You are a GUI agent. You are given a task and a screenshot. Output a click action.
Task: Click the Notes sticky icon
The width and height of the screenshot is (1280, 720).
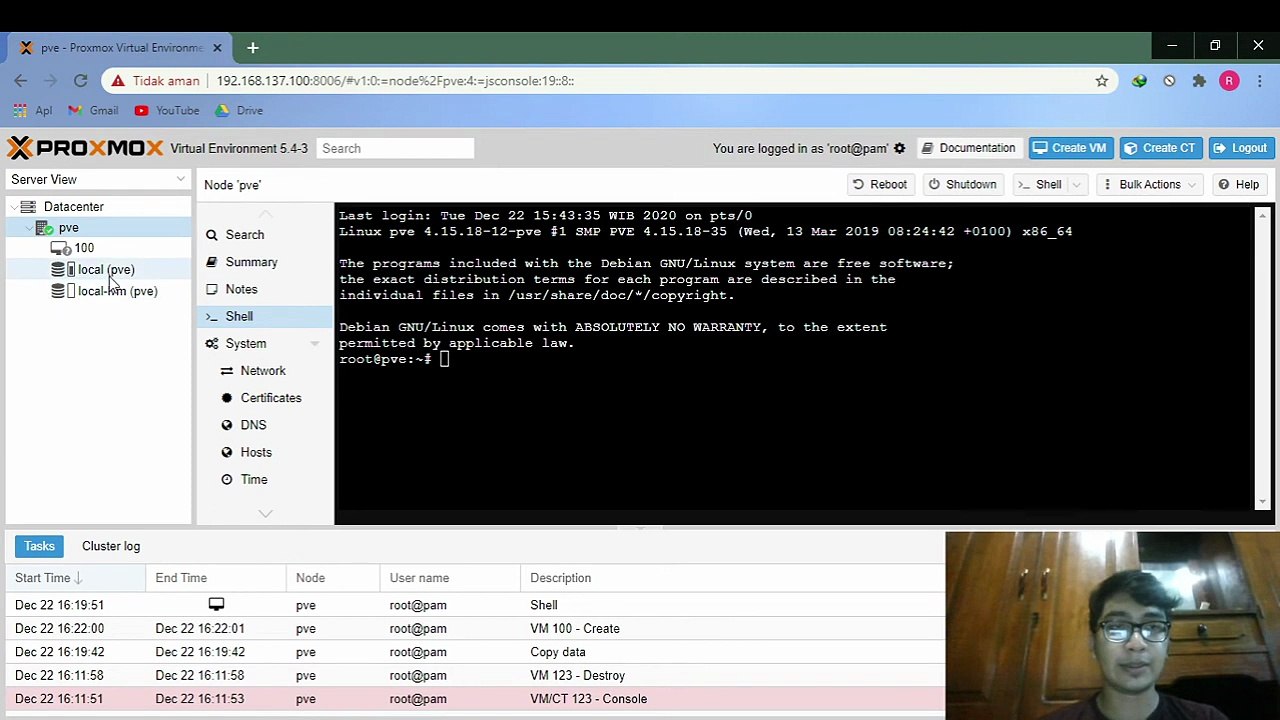point(211,289)
